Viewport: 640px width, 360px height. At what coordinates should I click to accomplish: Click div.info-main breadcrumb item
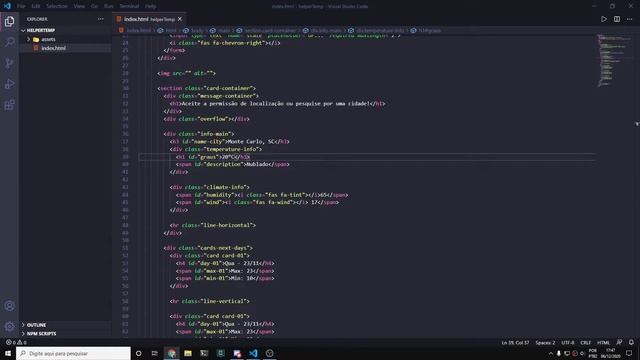coord(326,31)
